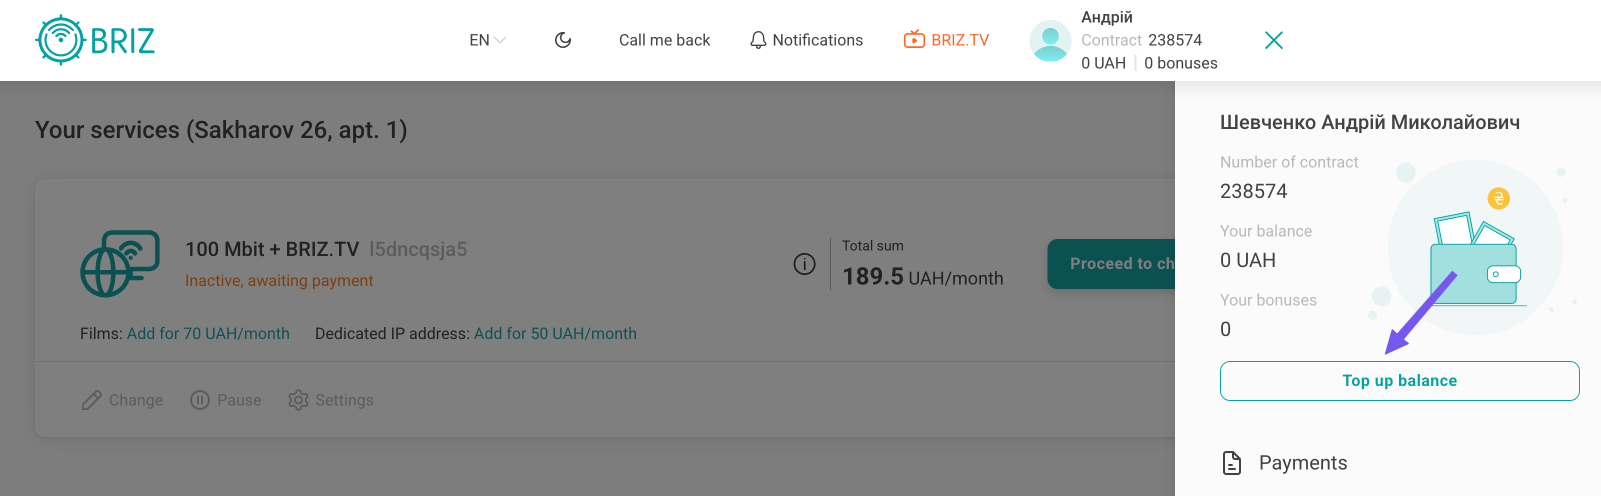The width and height of the screenshot is (1601, 496).
Task: Open Payments in the side panel
Action: (1302, 463)
